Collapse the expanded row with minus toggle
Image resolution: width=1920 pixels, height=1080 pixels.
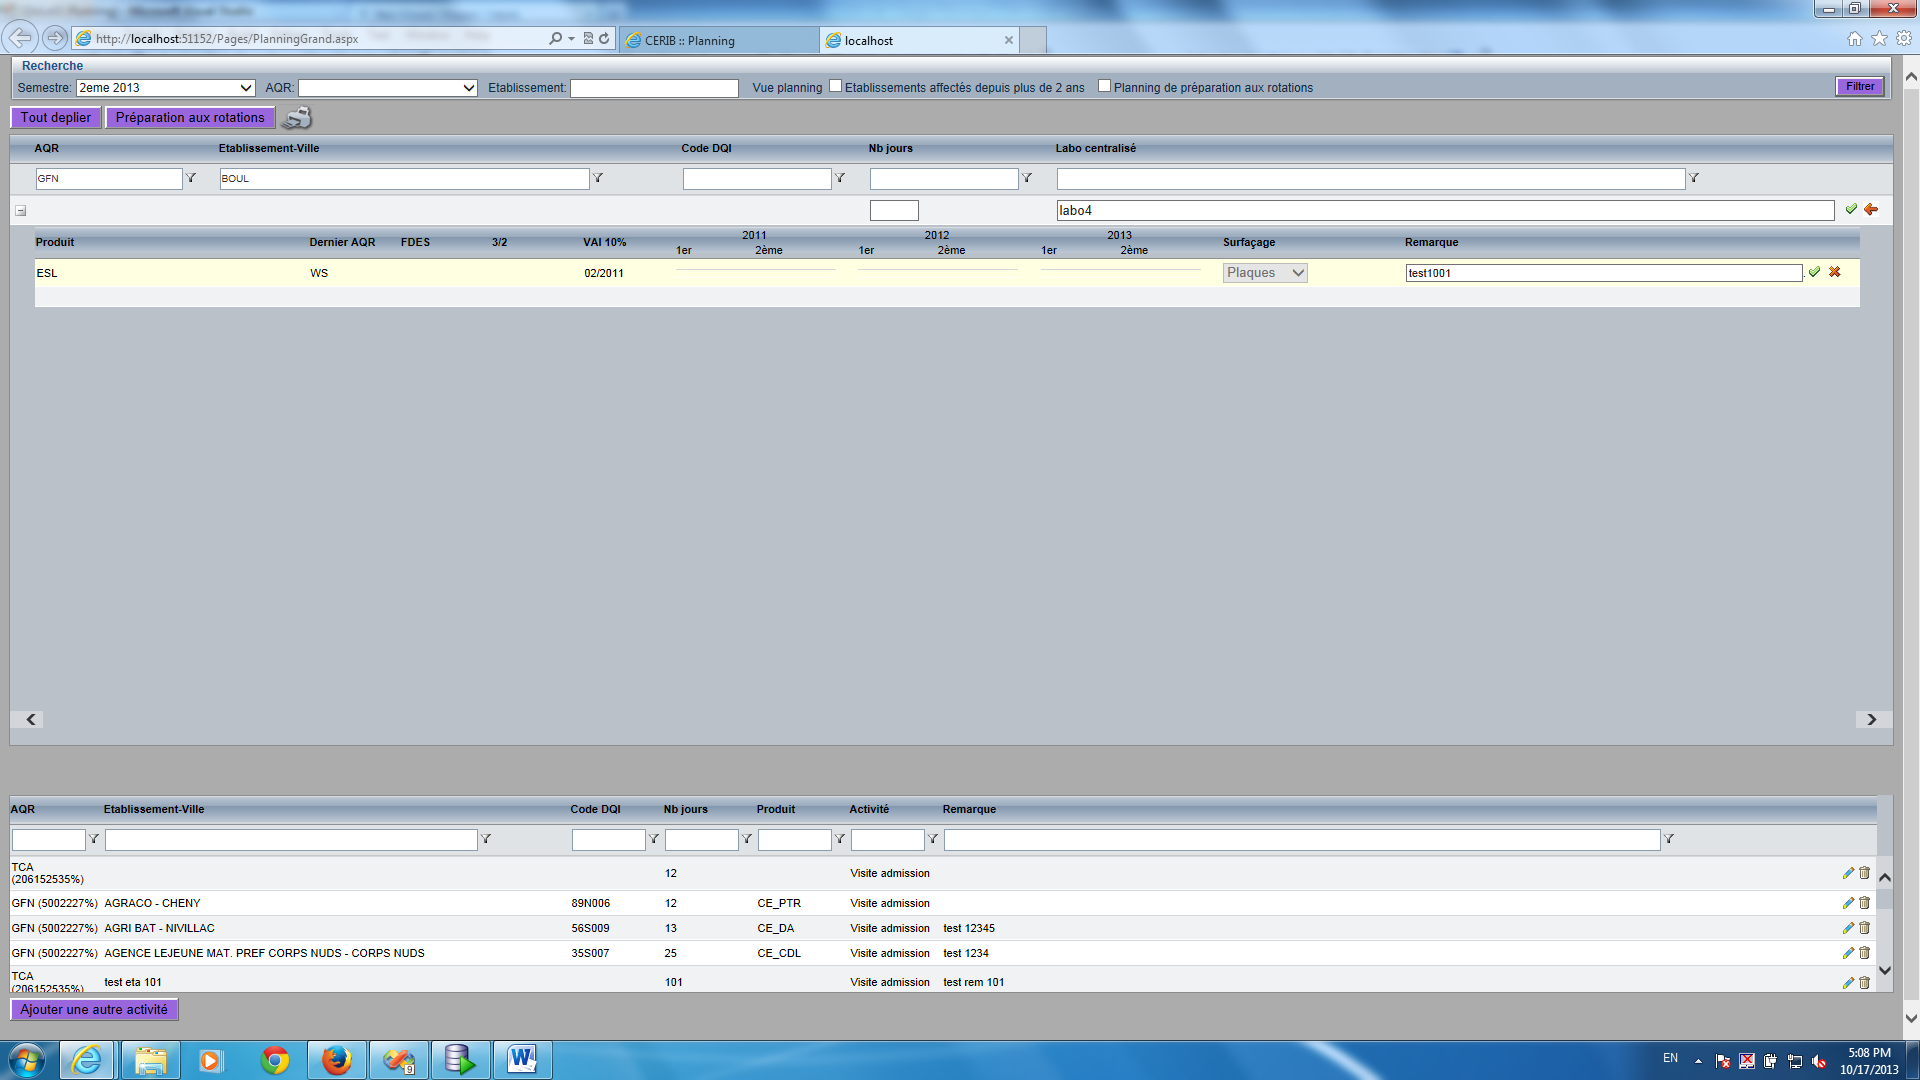point(20,211)
